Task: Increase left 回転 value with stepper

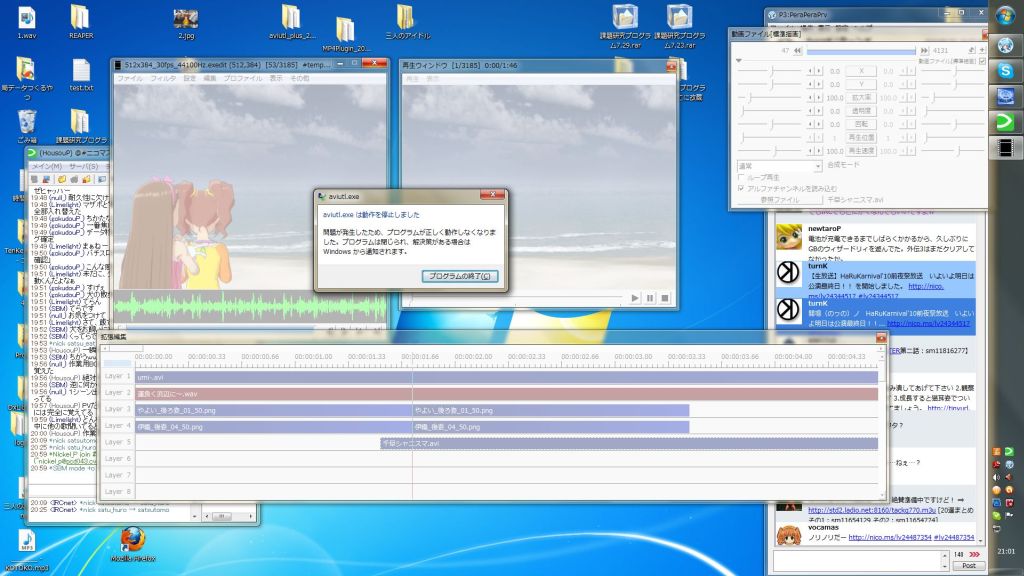Action: pyautogui.click(x=819, y=124)
